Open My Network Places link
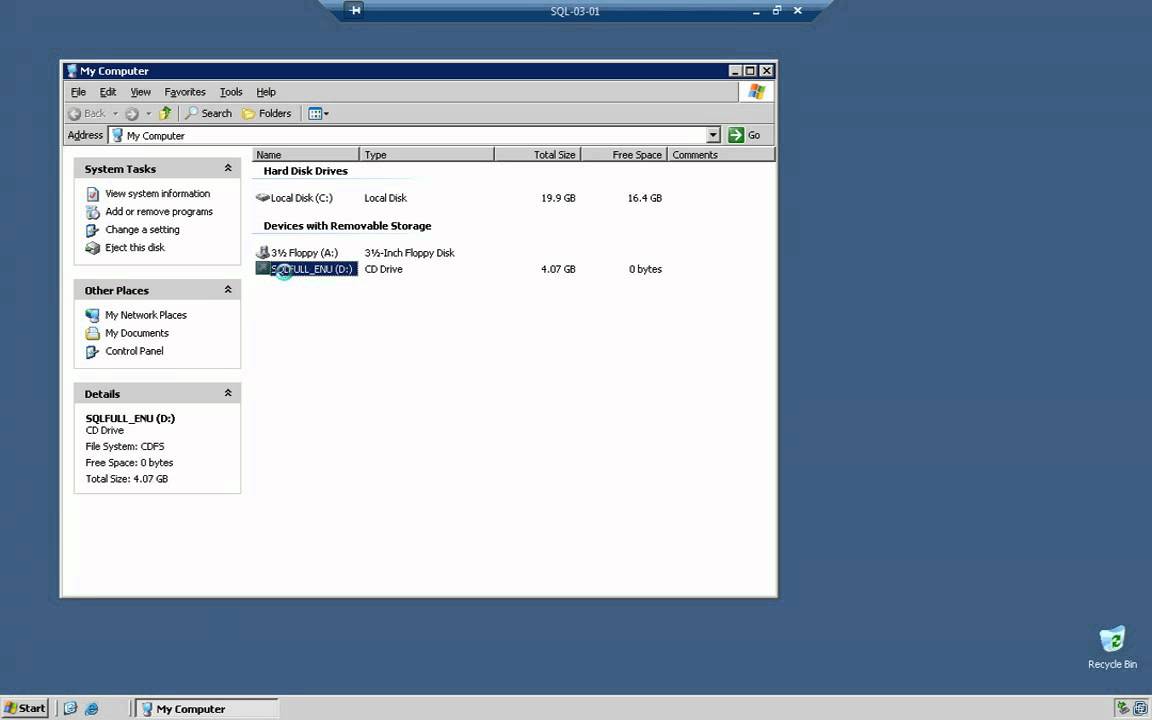This screenshot has height=720, width=1152. point(145,315)
